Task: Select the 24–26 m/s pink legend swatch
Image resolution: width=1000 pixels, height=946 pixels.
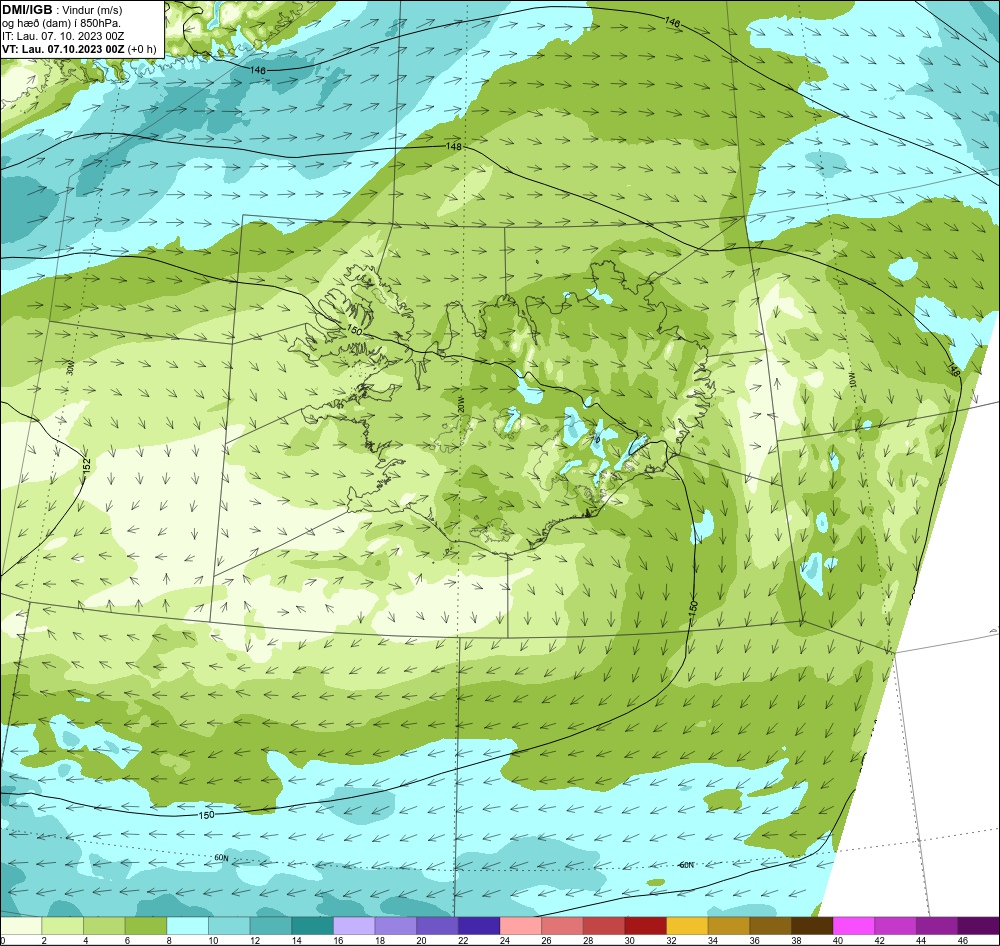Action: (x=521, y=925)
